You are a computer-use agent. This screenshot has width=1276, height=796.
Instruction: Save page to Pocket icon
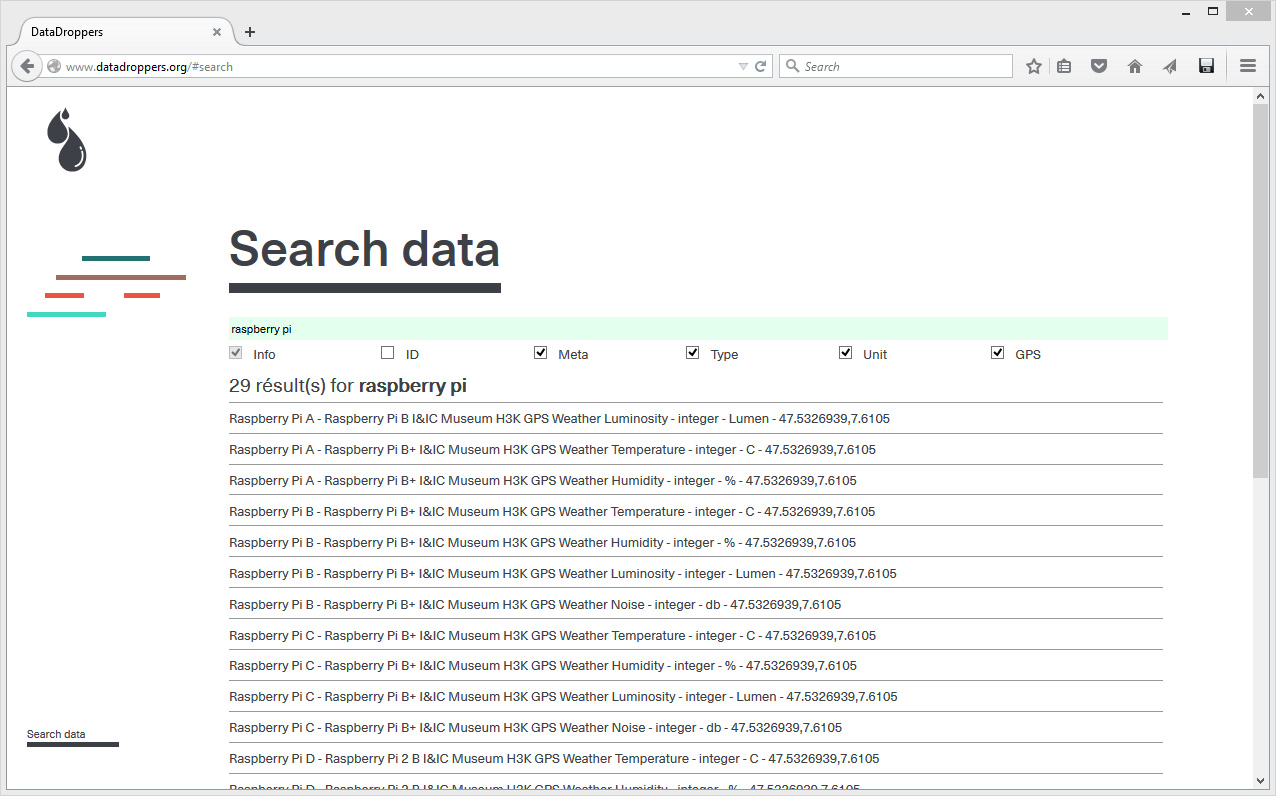(1099, 66)
